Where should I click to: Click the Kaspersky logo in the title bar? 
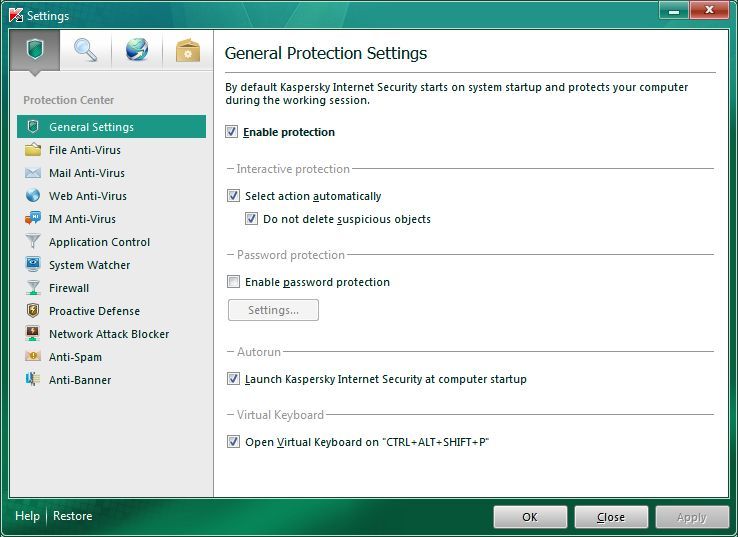coord(16,15)
